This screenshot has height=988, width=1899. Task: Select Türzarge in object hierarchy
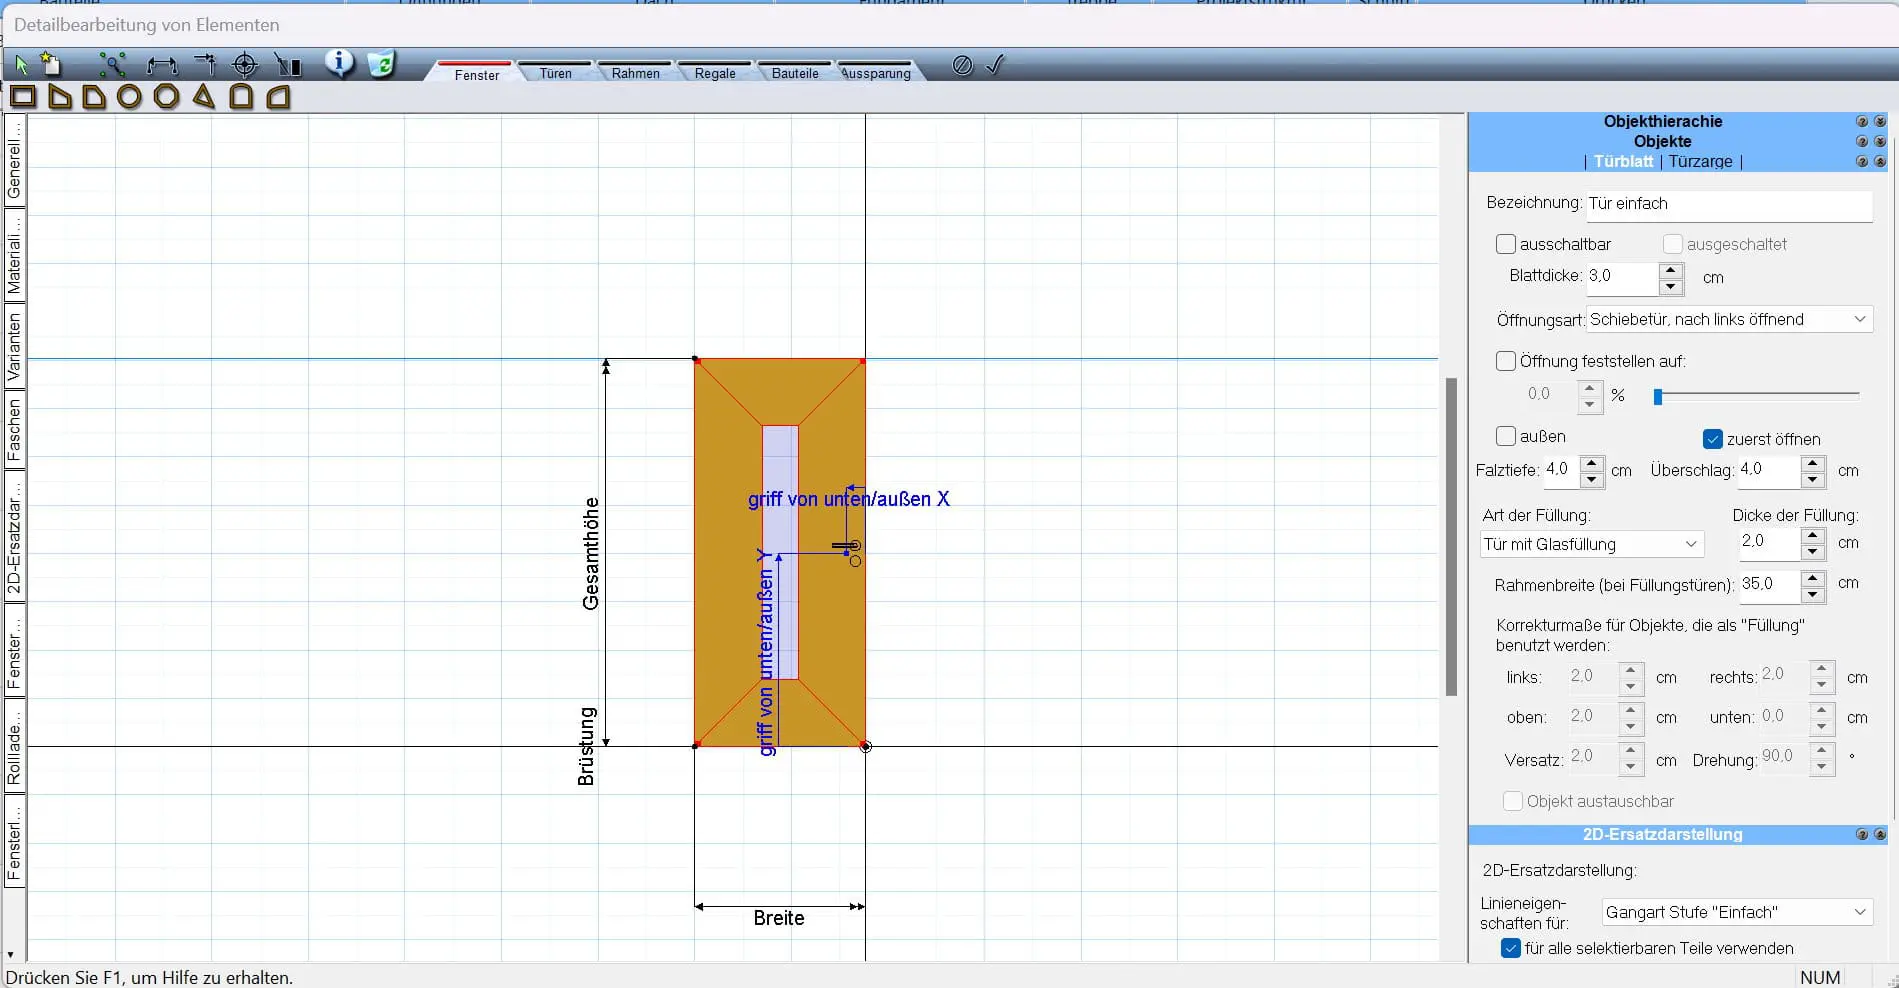click(x=1700, y=161)
